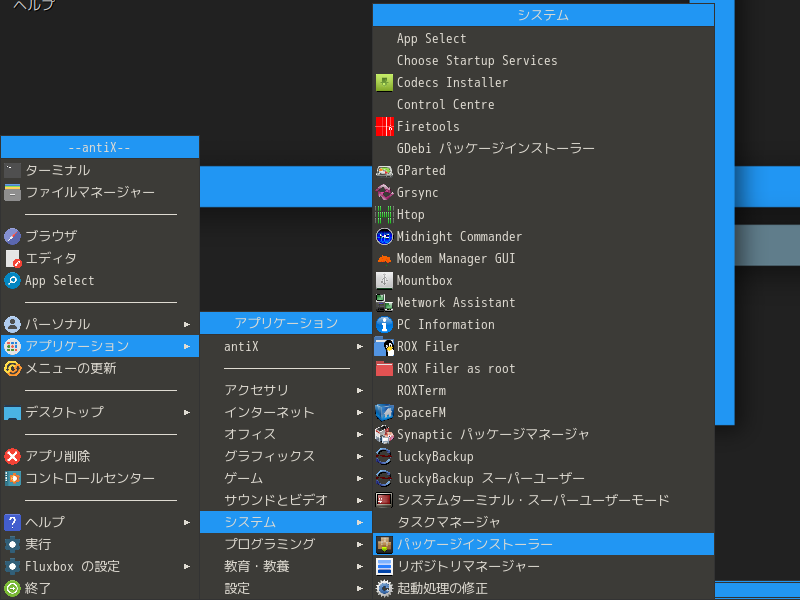The height and width of the screenshot is (600, 800).
Task: Click the パーソナル user avatar icon
Action: [12, 324]
